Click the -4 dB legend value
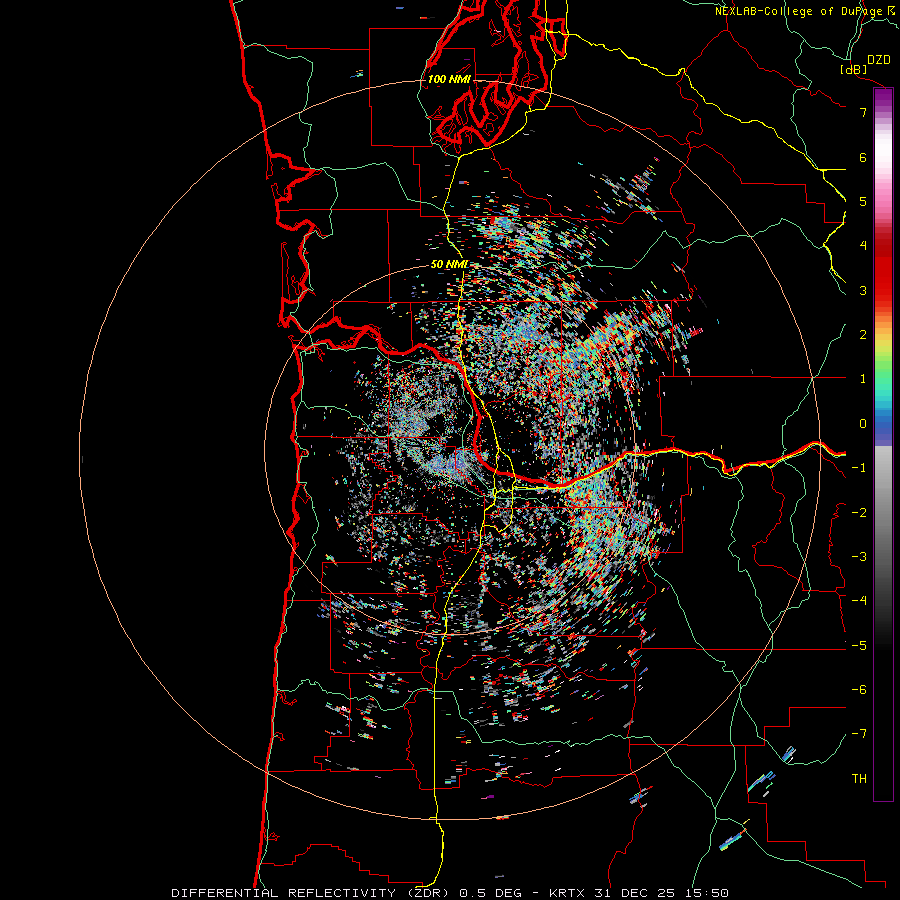The width and height of the screenshot is (900, 900). pos(859,600)
